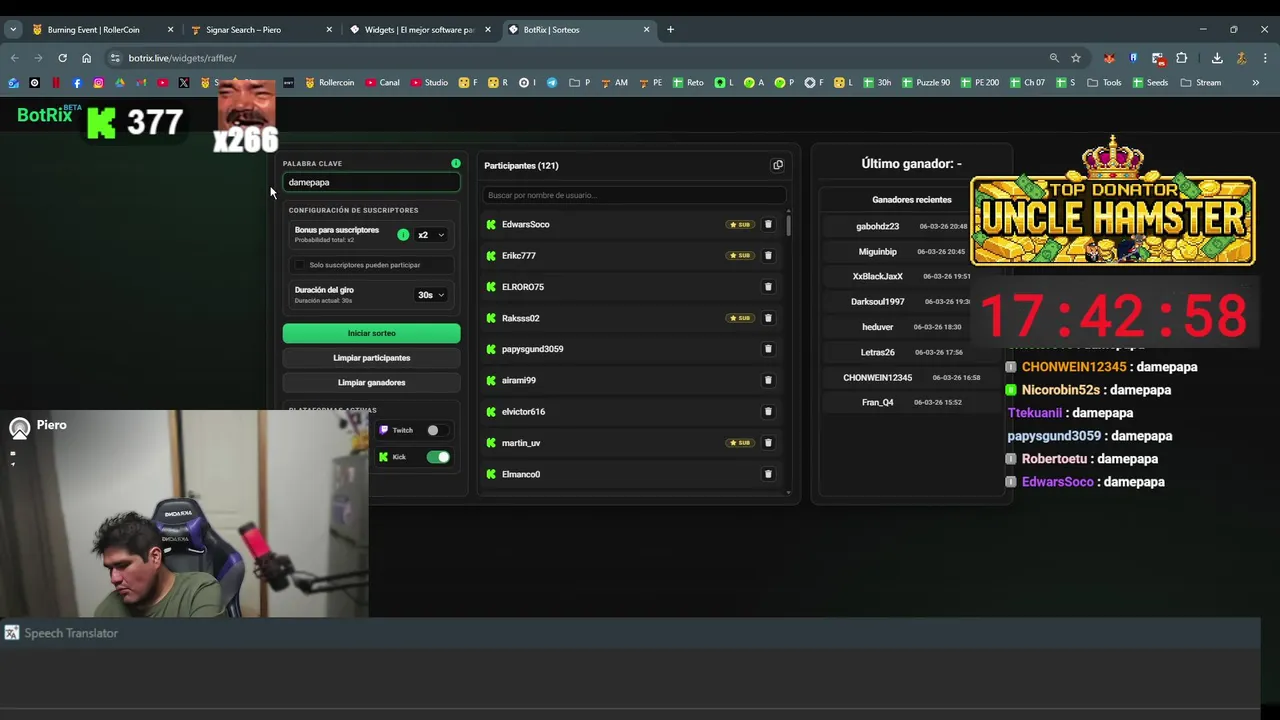Select recent winner Miguinbip

(877, 251)
